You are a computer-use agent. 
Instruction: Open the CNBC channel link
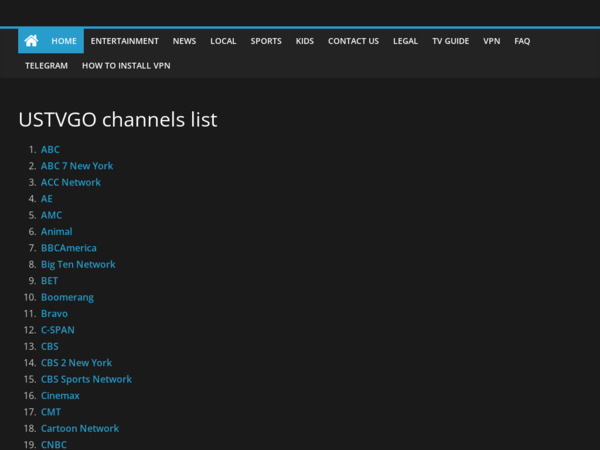(x=54, y=445)
